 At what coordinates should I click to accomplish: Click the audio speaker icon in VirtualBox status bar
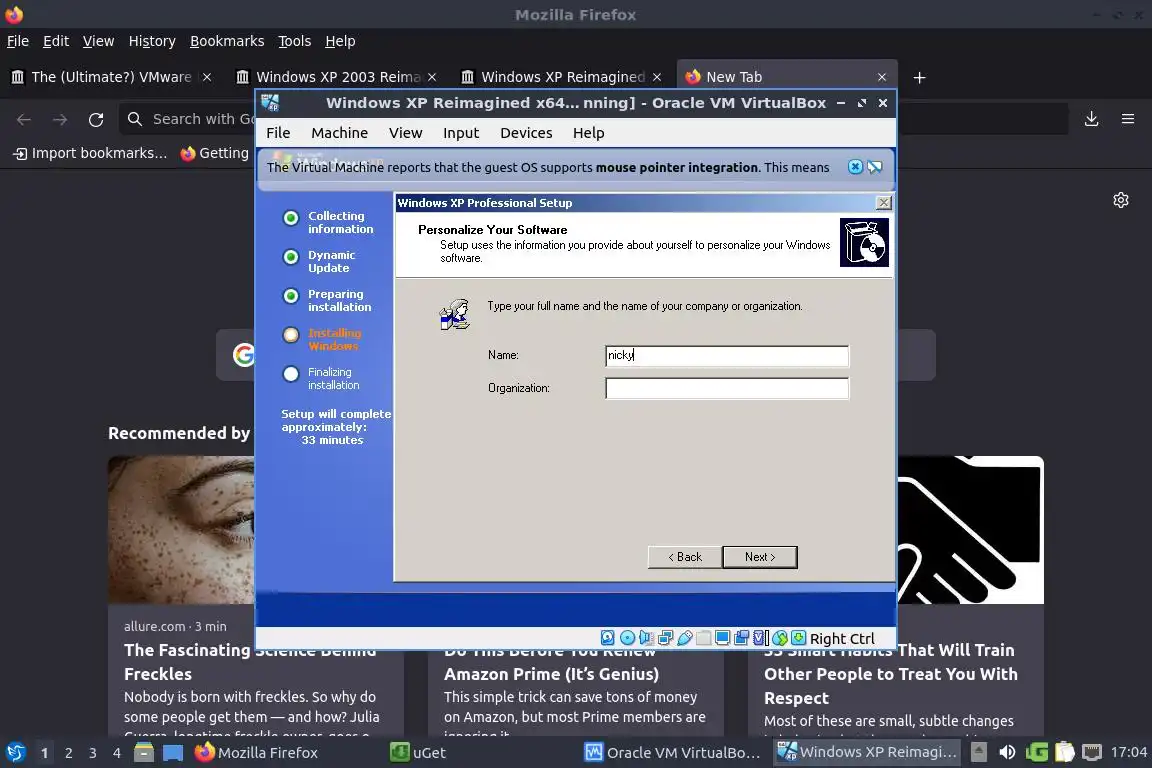[647, 638]
